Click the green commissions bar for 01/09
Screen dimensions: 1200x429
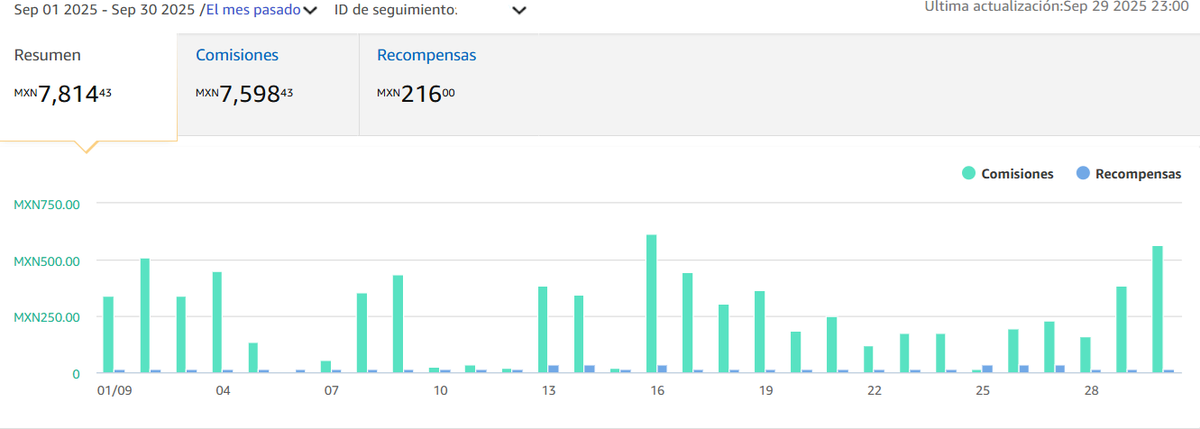click(108, 335)
